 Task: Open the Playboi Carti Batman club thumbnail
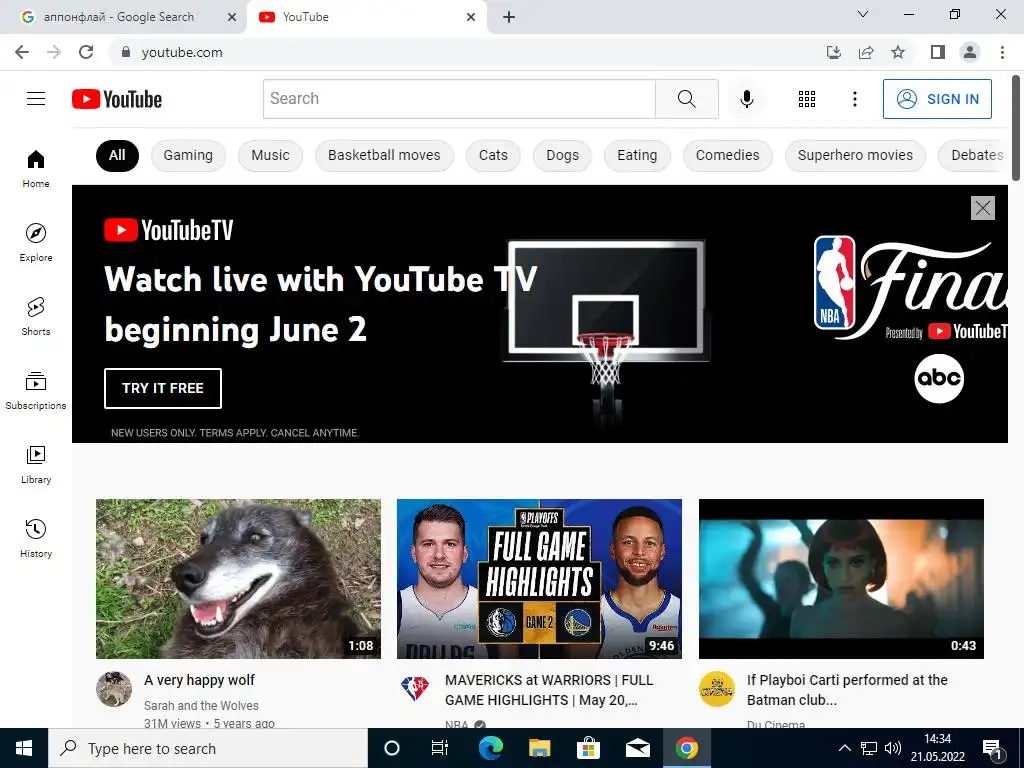[841, 579]
